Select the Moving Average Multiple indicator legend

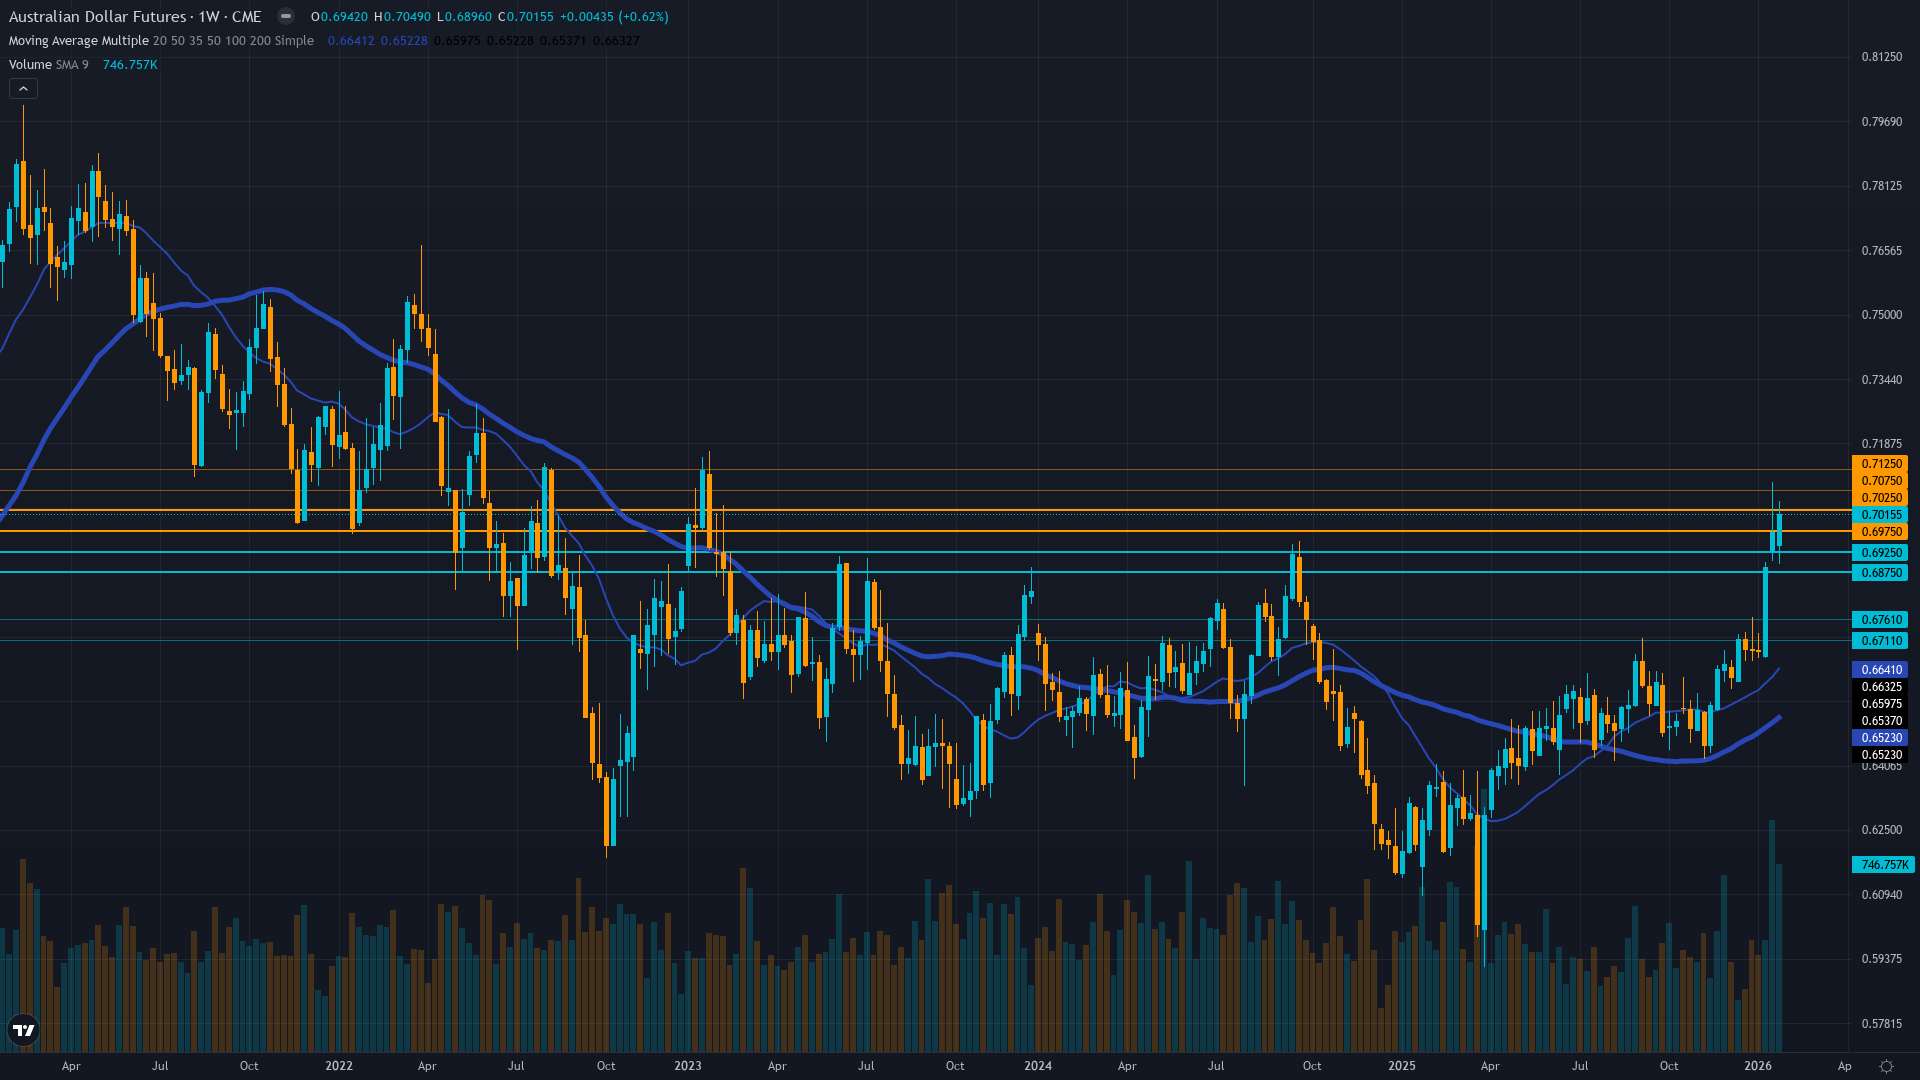pos(161,41)
